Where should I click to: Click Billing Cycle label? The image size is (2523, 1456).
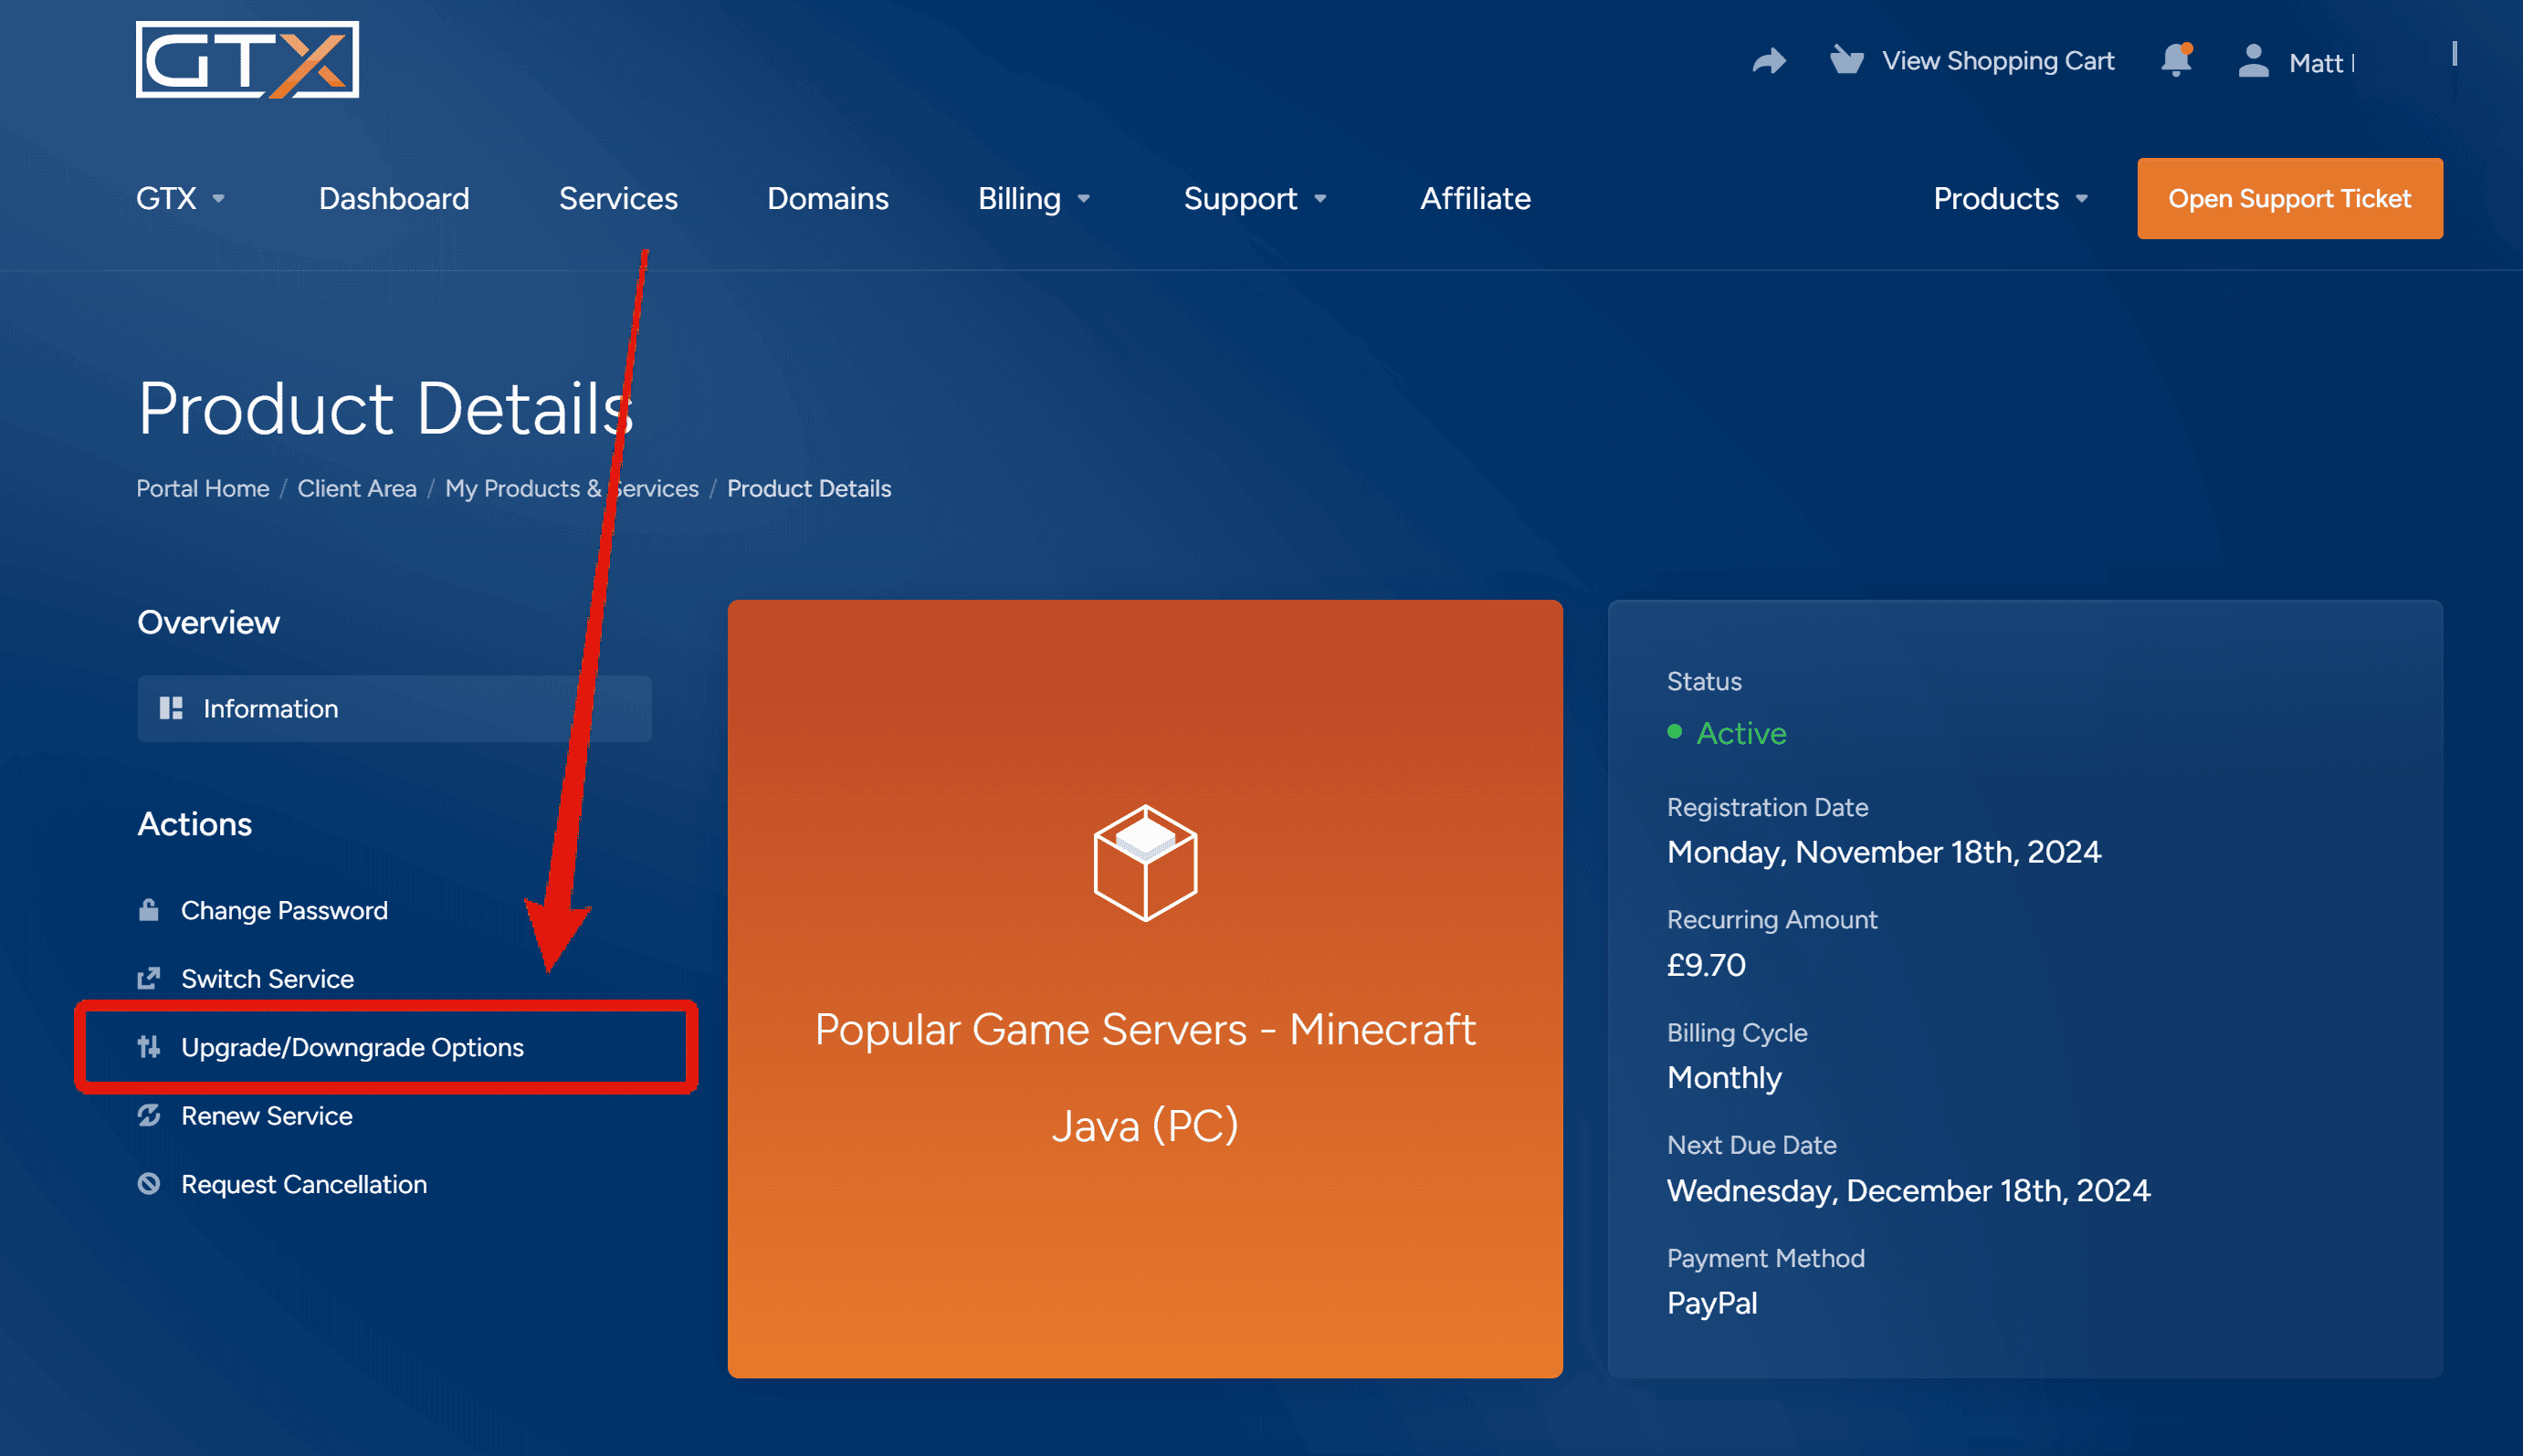pyautogui.click(x=1737, y=1032)
